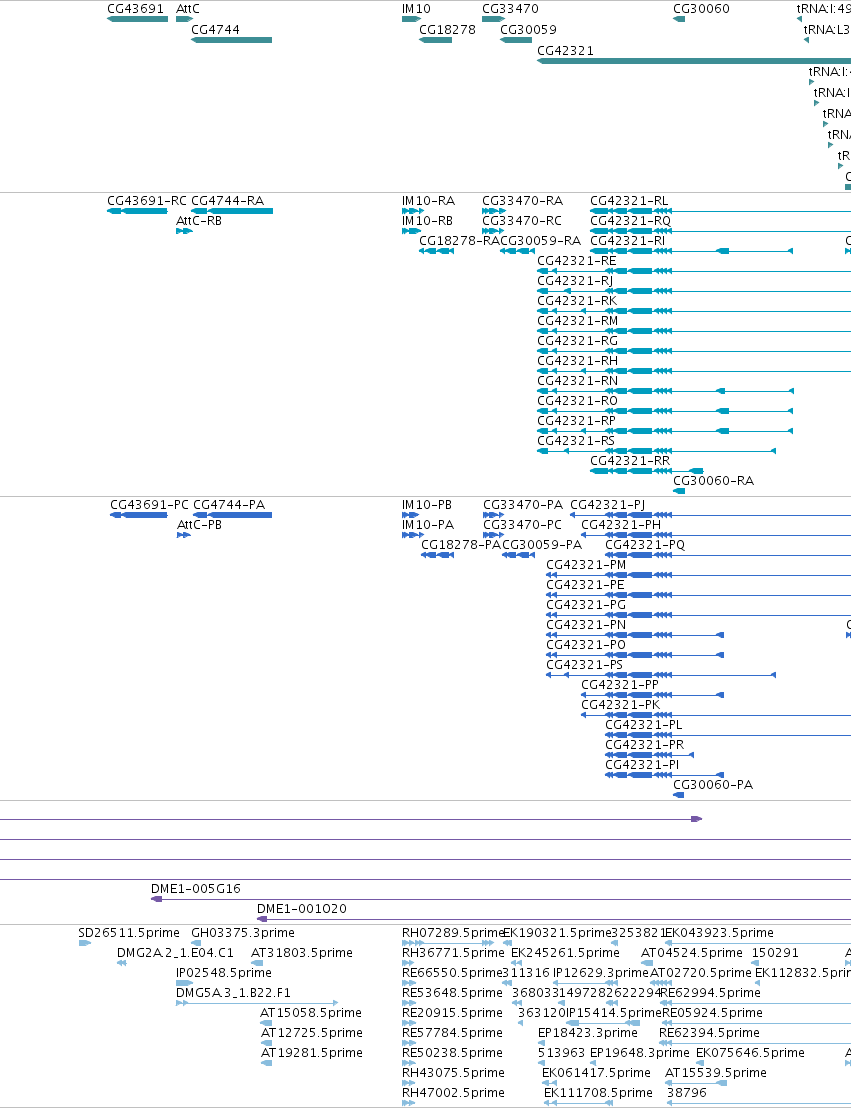The height and width of the screenshot is (1108, 851).
Task: Click the CG42321-RG transcript label
Action: [577, 341]
